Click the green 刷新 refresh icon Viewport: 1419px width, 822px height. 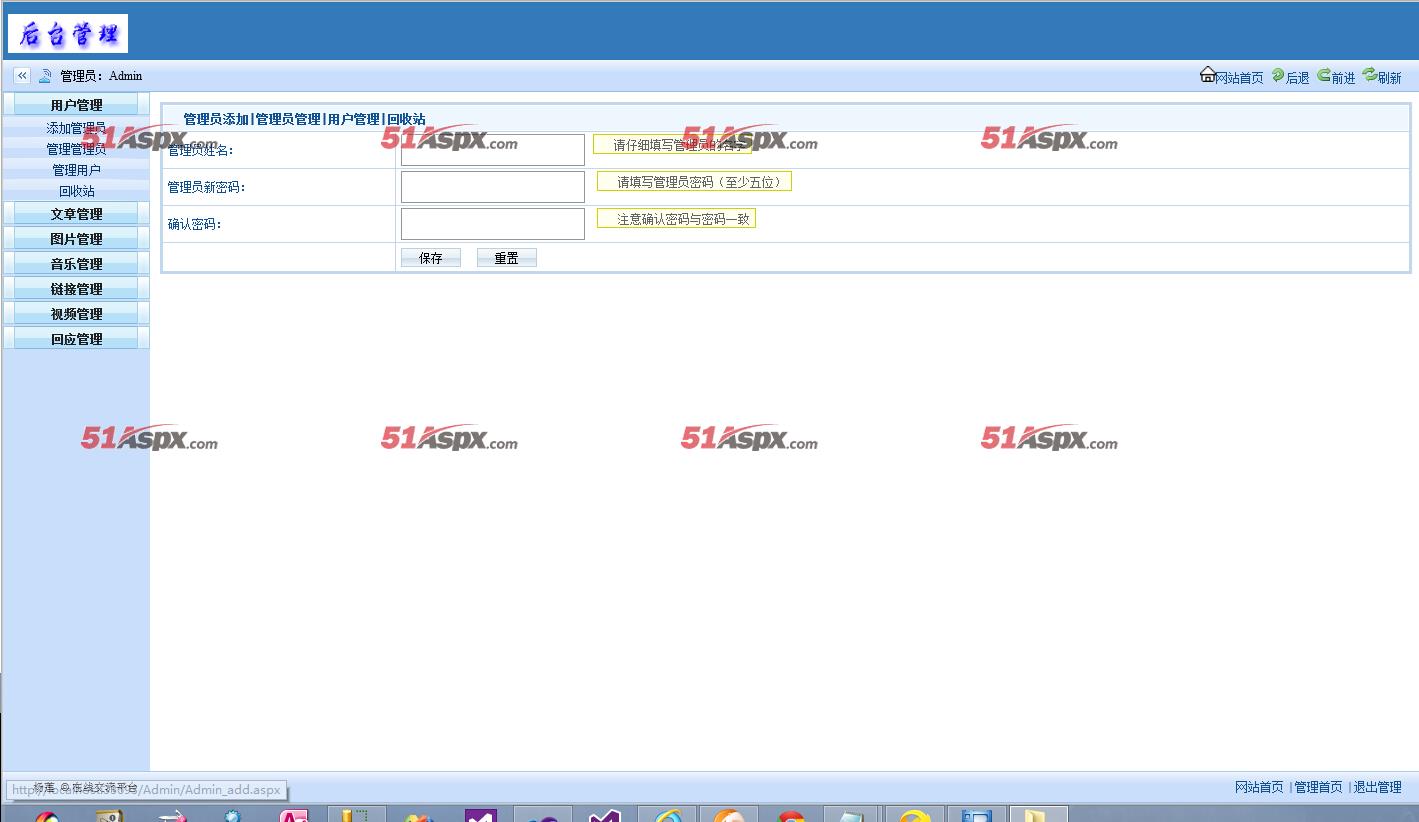[1369, 75]
